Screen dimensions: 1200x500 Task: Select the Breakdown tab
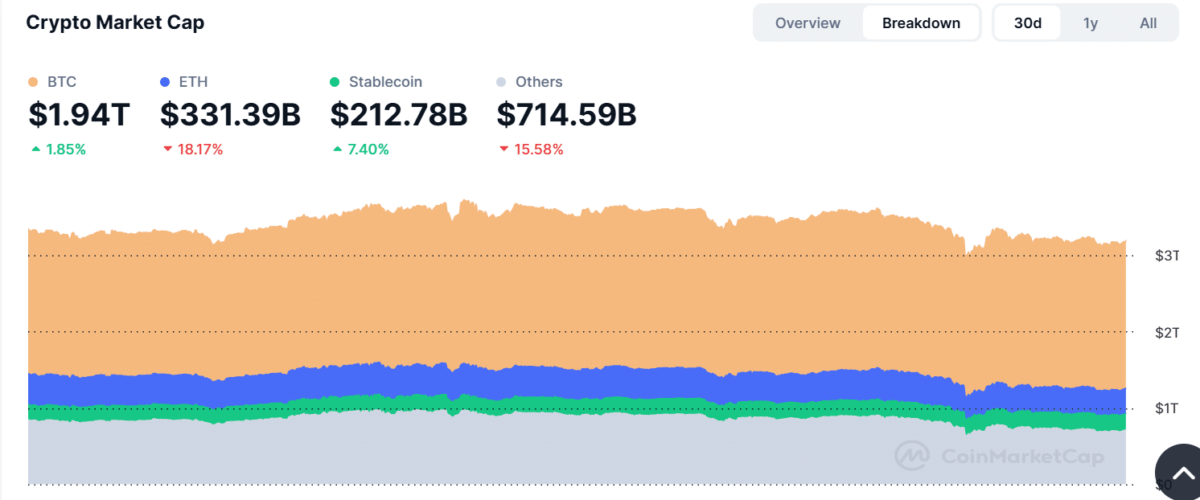point(921,23)
